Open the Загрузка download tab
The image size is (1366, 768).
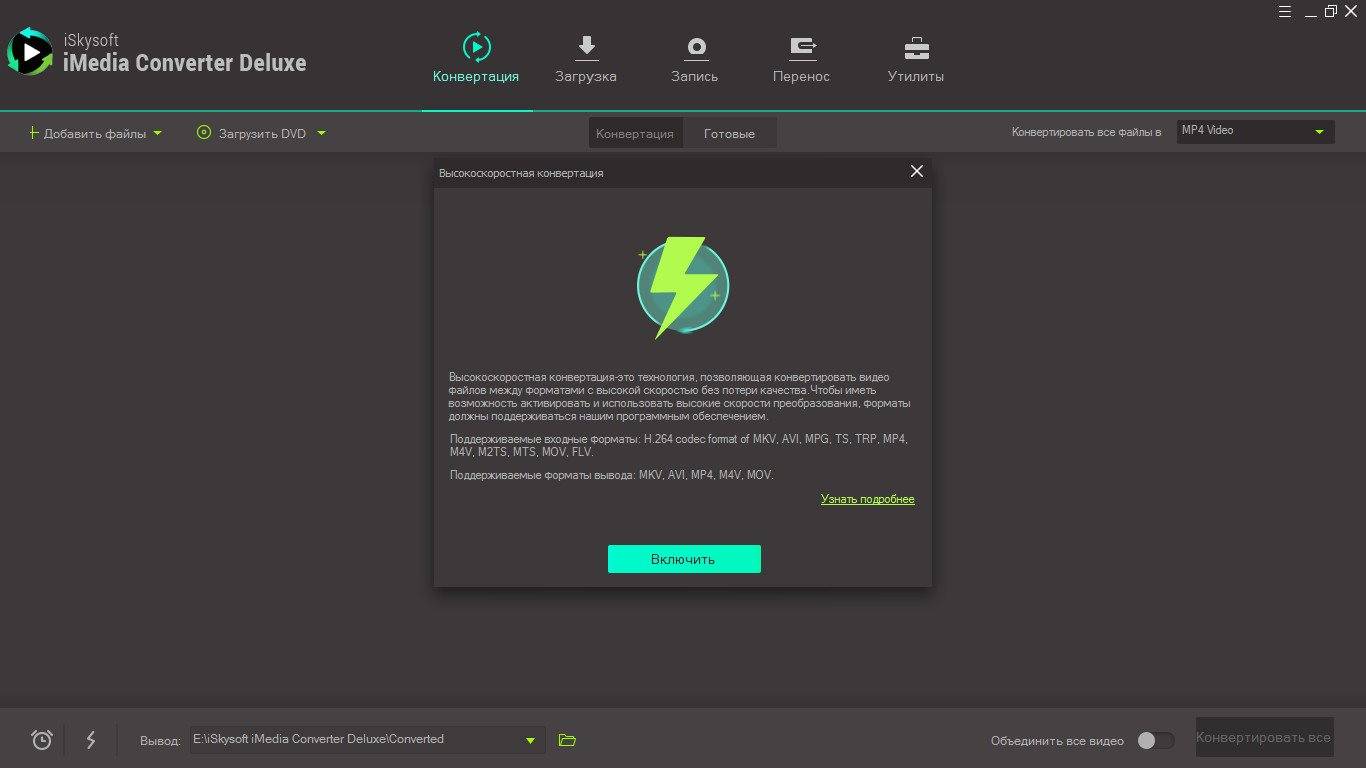pyautogui.click(x=586, y=58)
